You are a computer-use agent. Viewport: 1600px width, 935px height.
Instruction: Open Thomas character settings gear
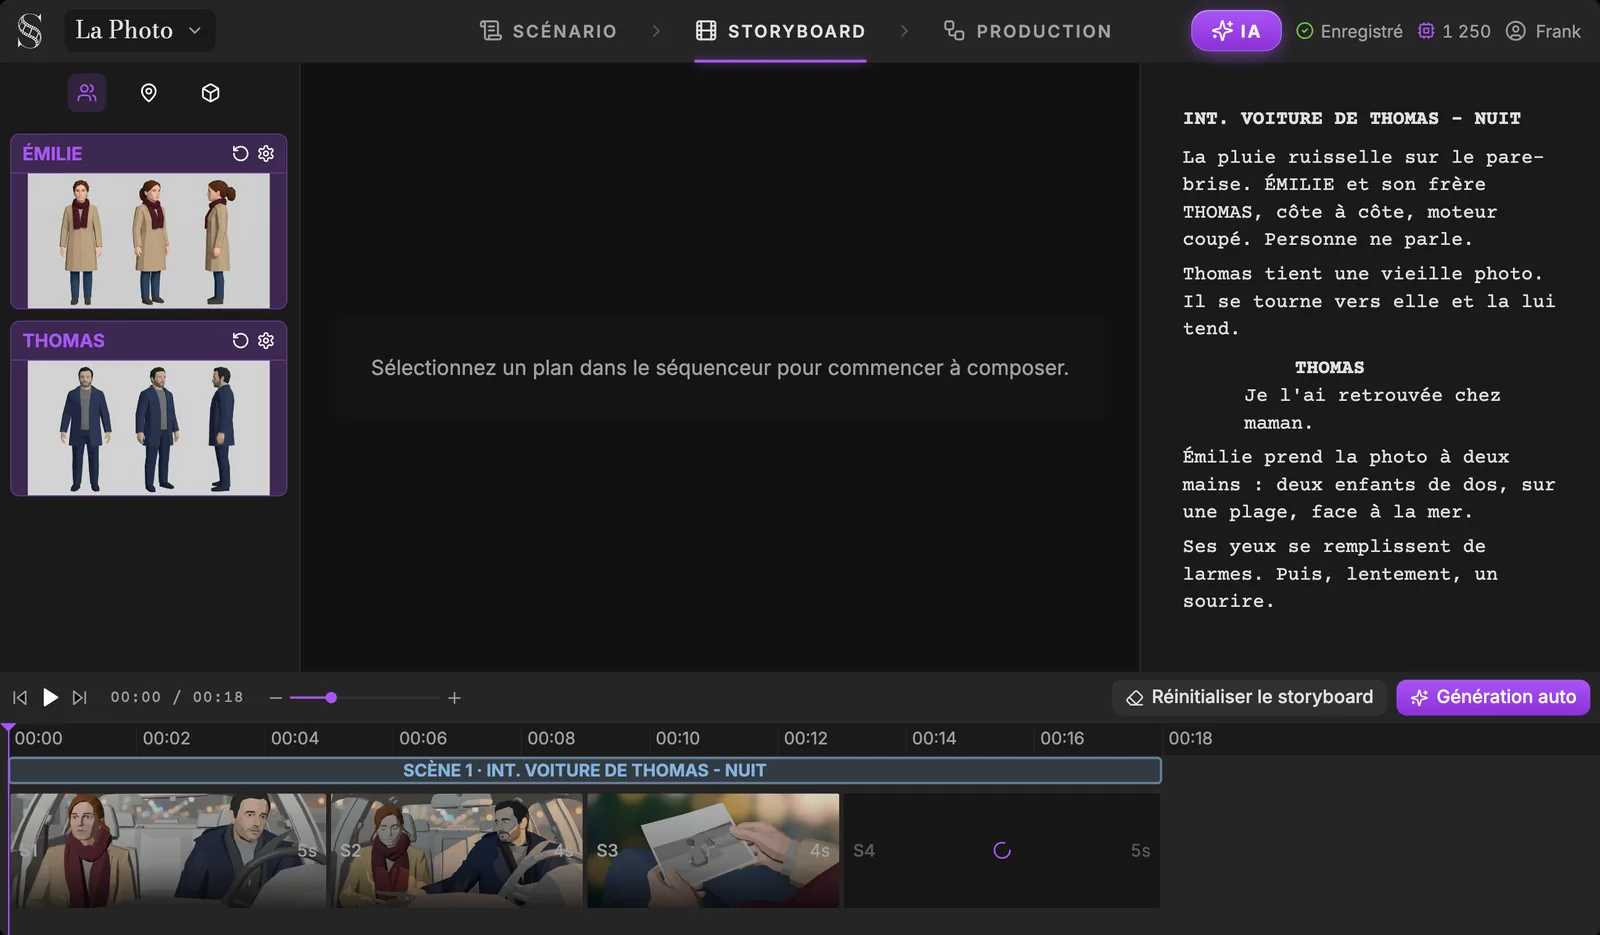click(266, 341)
